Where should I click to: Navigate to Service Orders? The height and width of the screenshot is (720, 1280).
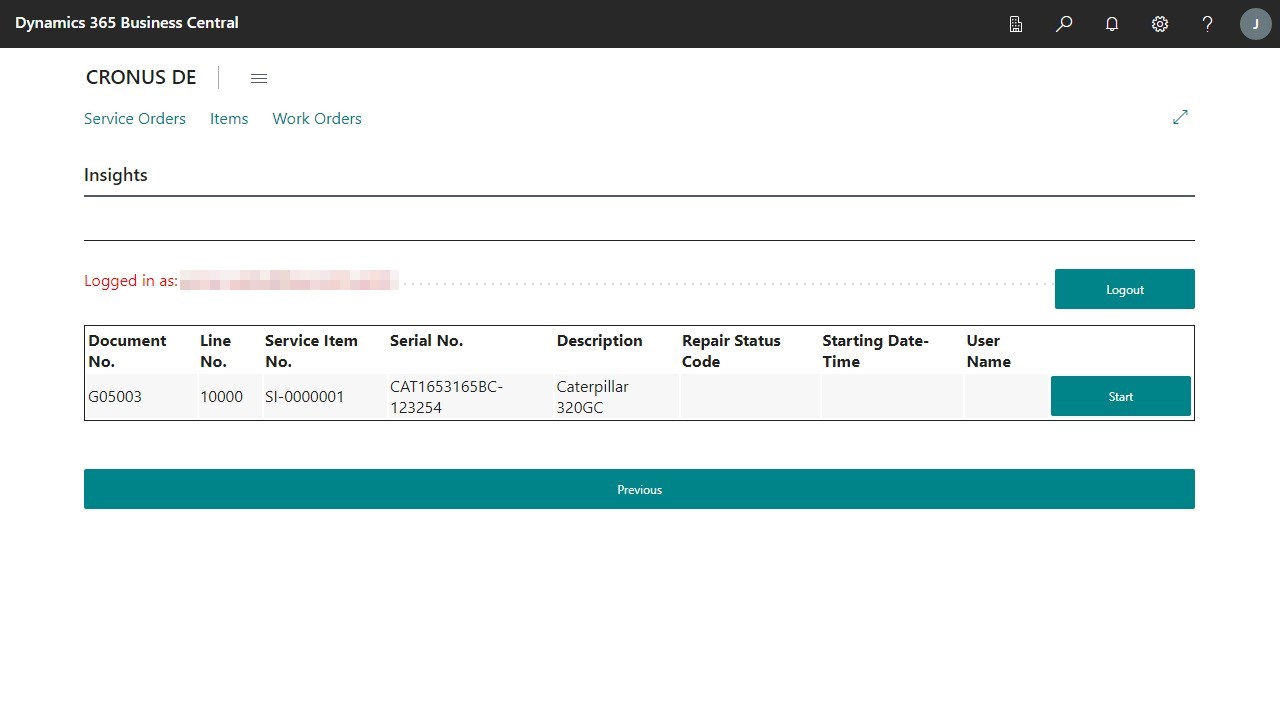(x=134, y=118)
